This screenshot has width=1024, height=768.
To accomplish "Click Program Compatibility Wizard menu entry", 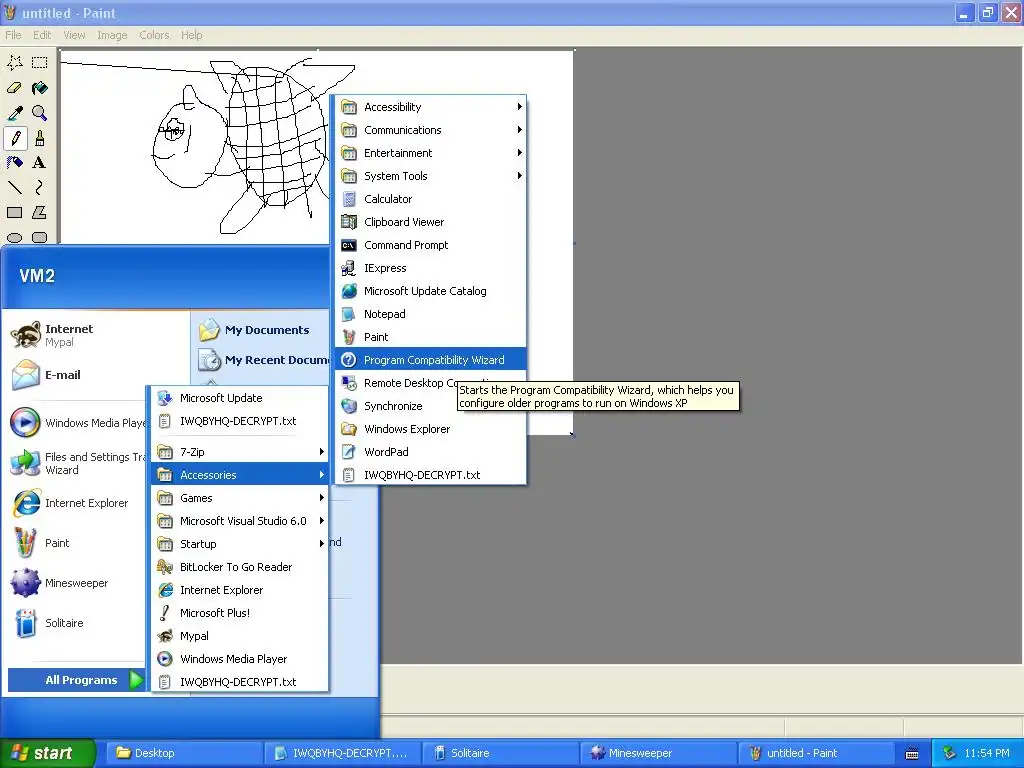I will pos(430,360).
